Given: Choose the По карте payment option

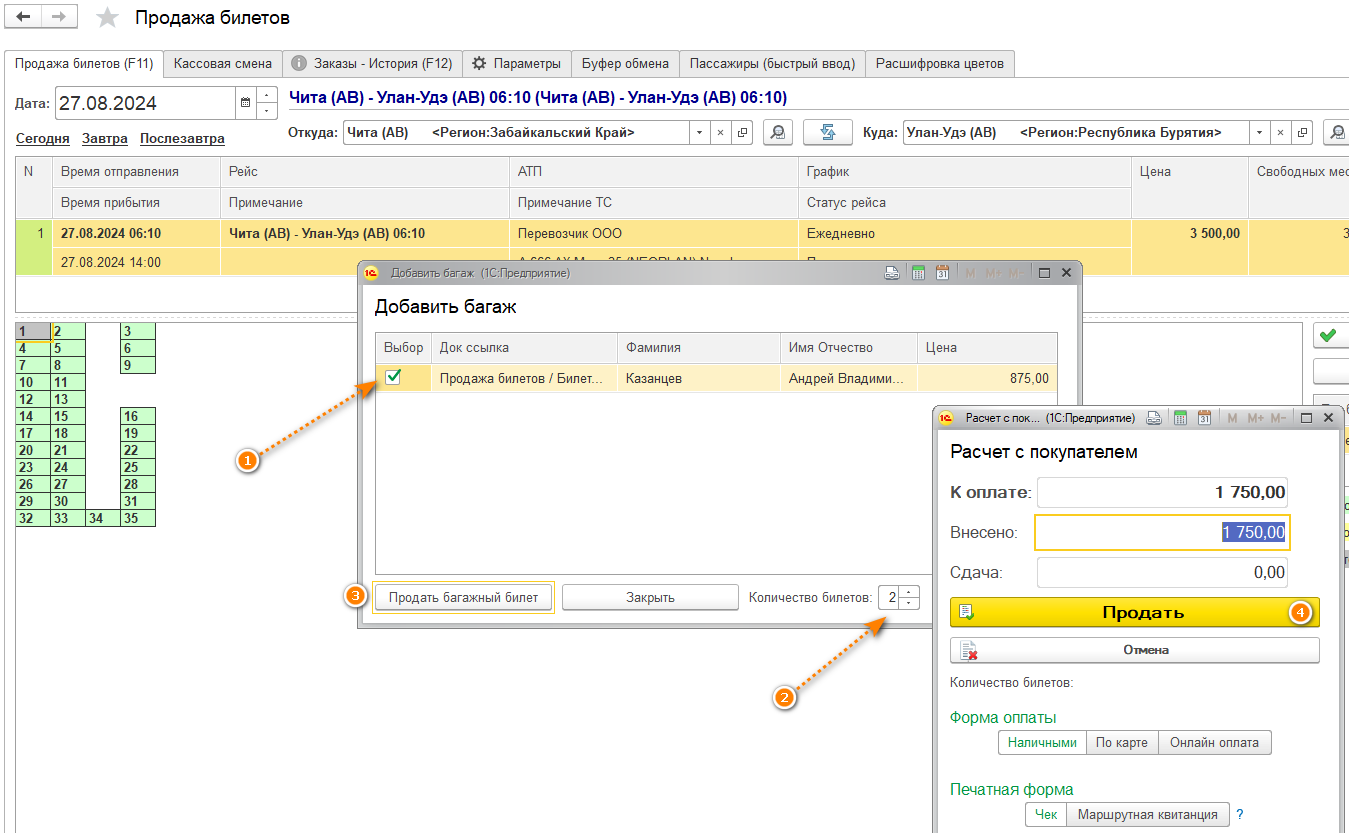Looking at the screenshot, I should (x=1121, y=743).
